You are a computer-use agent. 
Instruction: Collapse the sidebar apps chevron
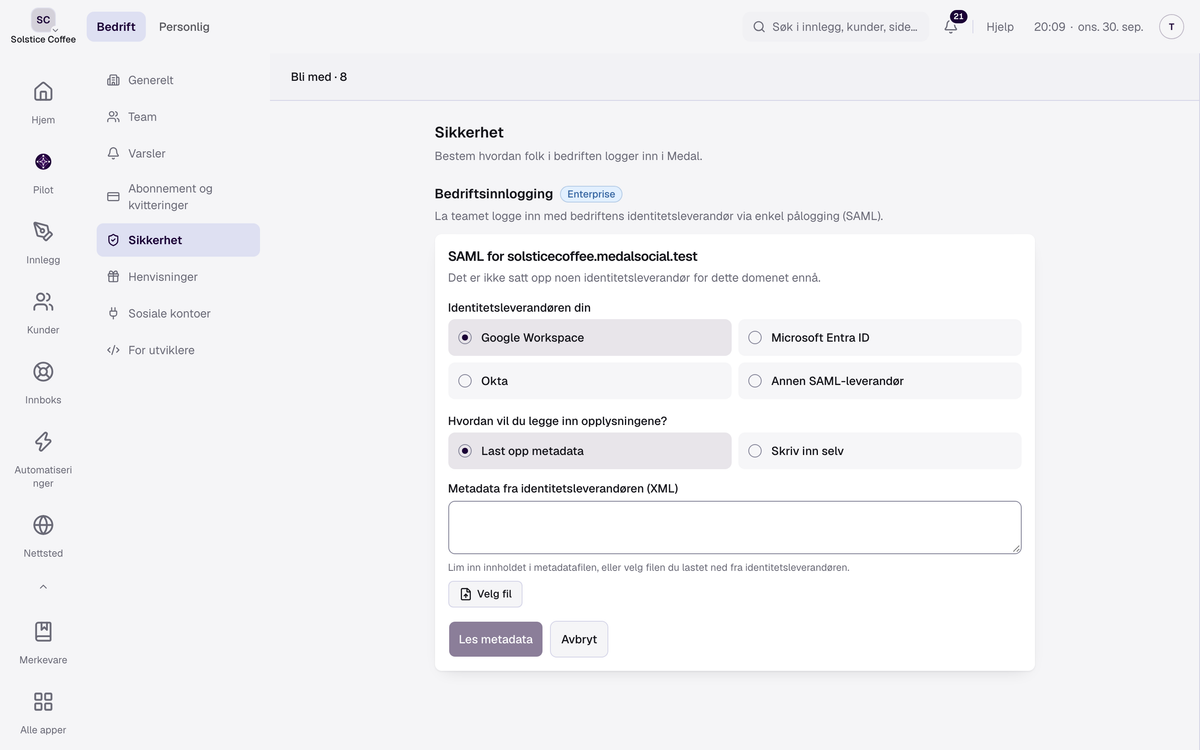click(43, 587)
